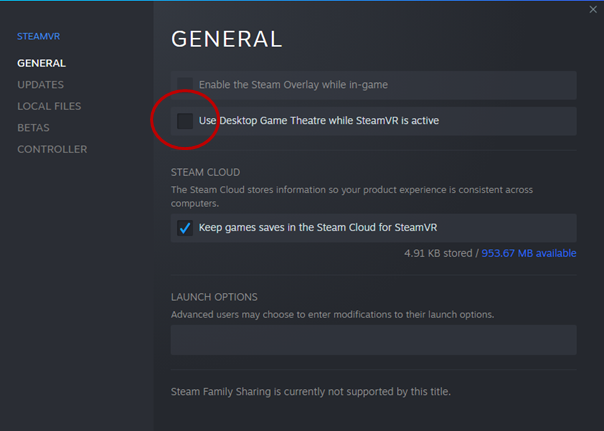Image resolution: width=604 pixels, height=431 pixels.
Task: Focus the Launch Options text field
Action: pos(373,340)
